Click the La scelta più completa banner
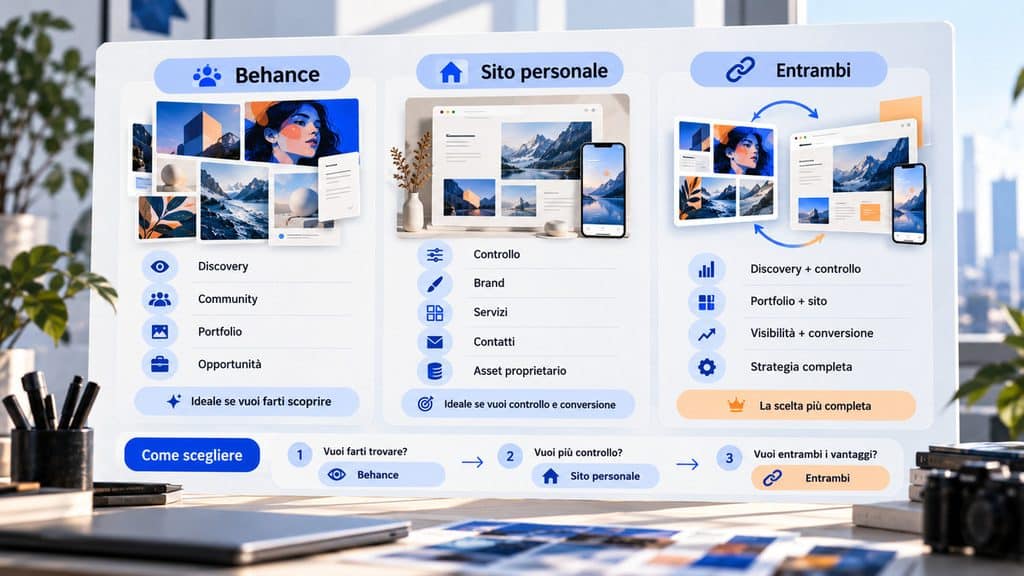 (x=796, y=406)
